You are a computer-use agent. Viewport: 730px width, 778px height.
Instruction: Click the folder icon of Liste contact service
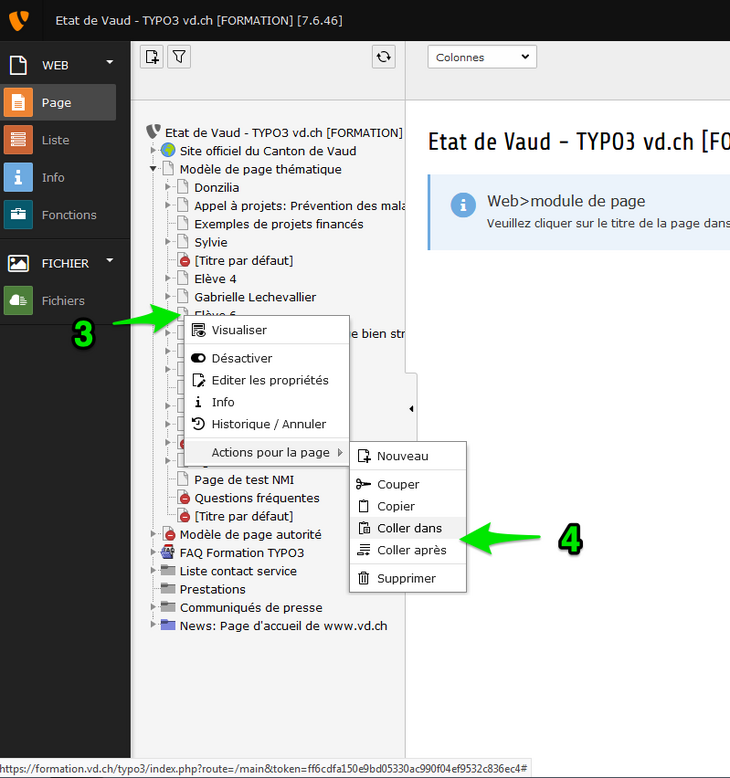tap(168, 570)
